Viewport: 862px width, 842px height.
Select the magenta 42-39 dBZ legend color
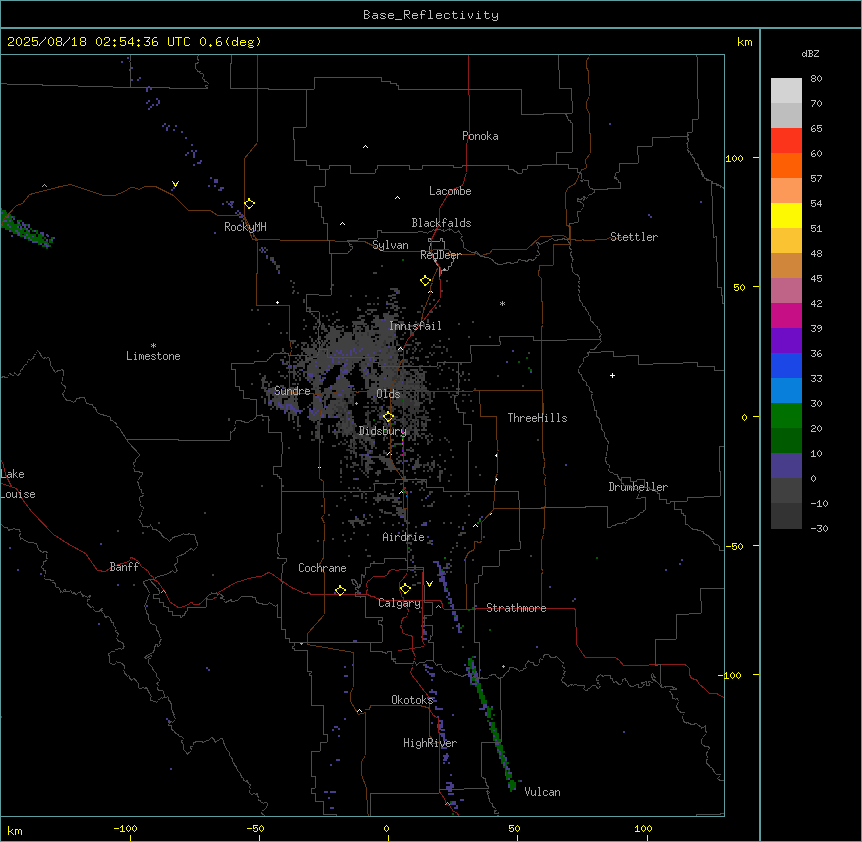point(786,315)
